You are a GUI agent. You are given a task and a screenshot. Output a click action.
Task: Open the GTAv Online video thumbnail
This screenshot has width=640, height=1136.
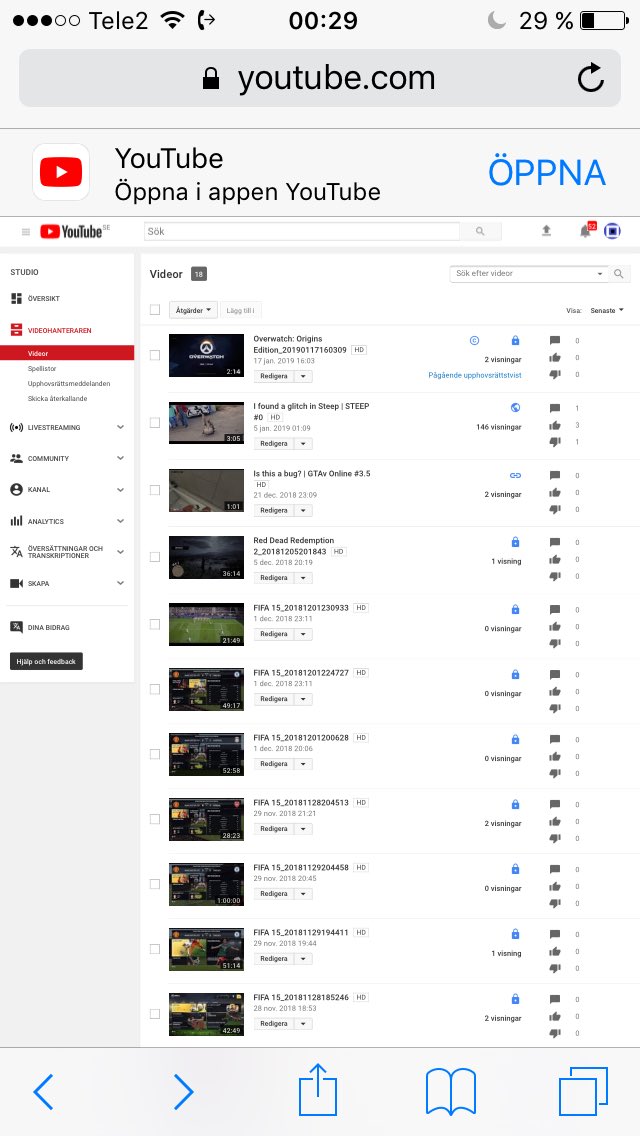click(x=207, y=490)
